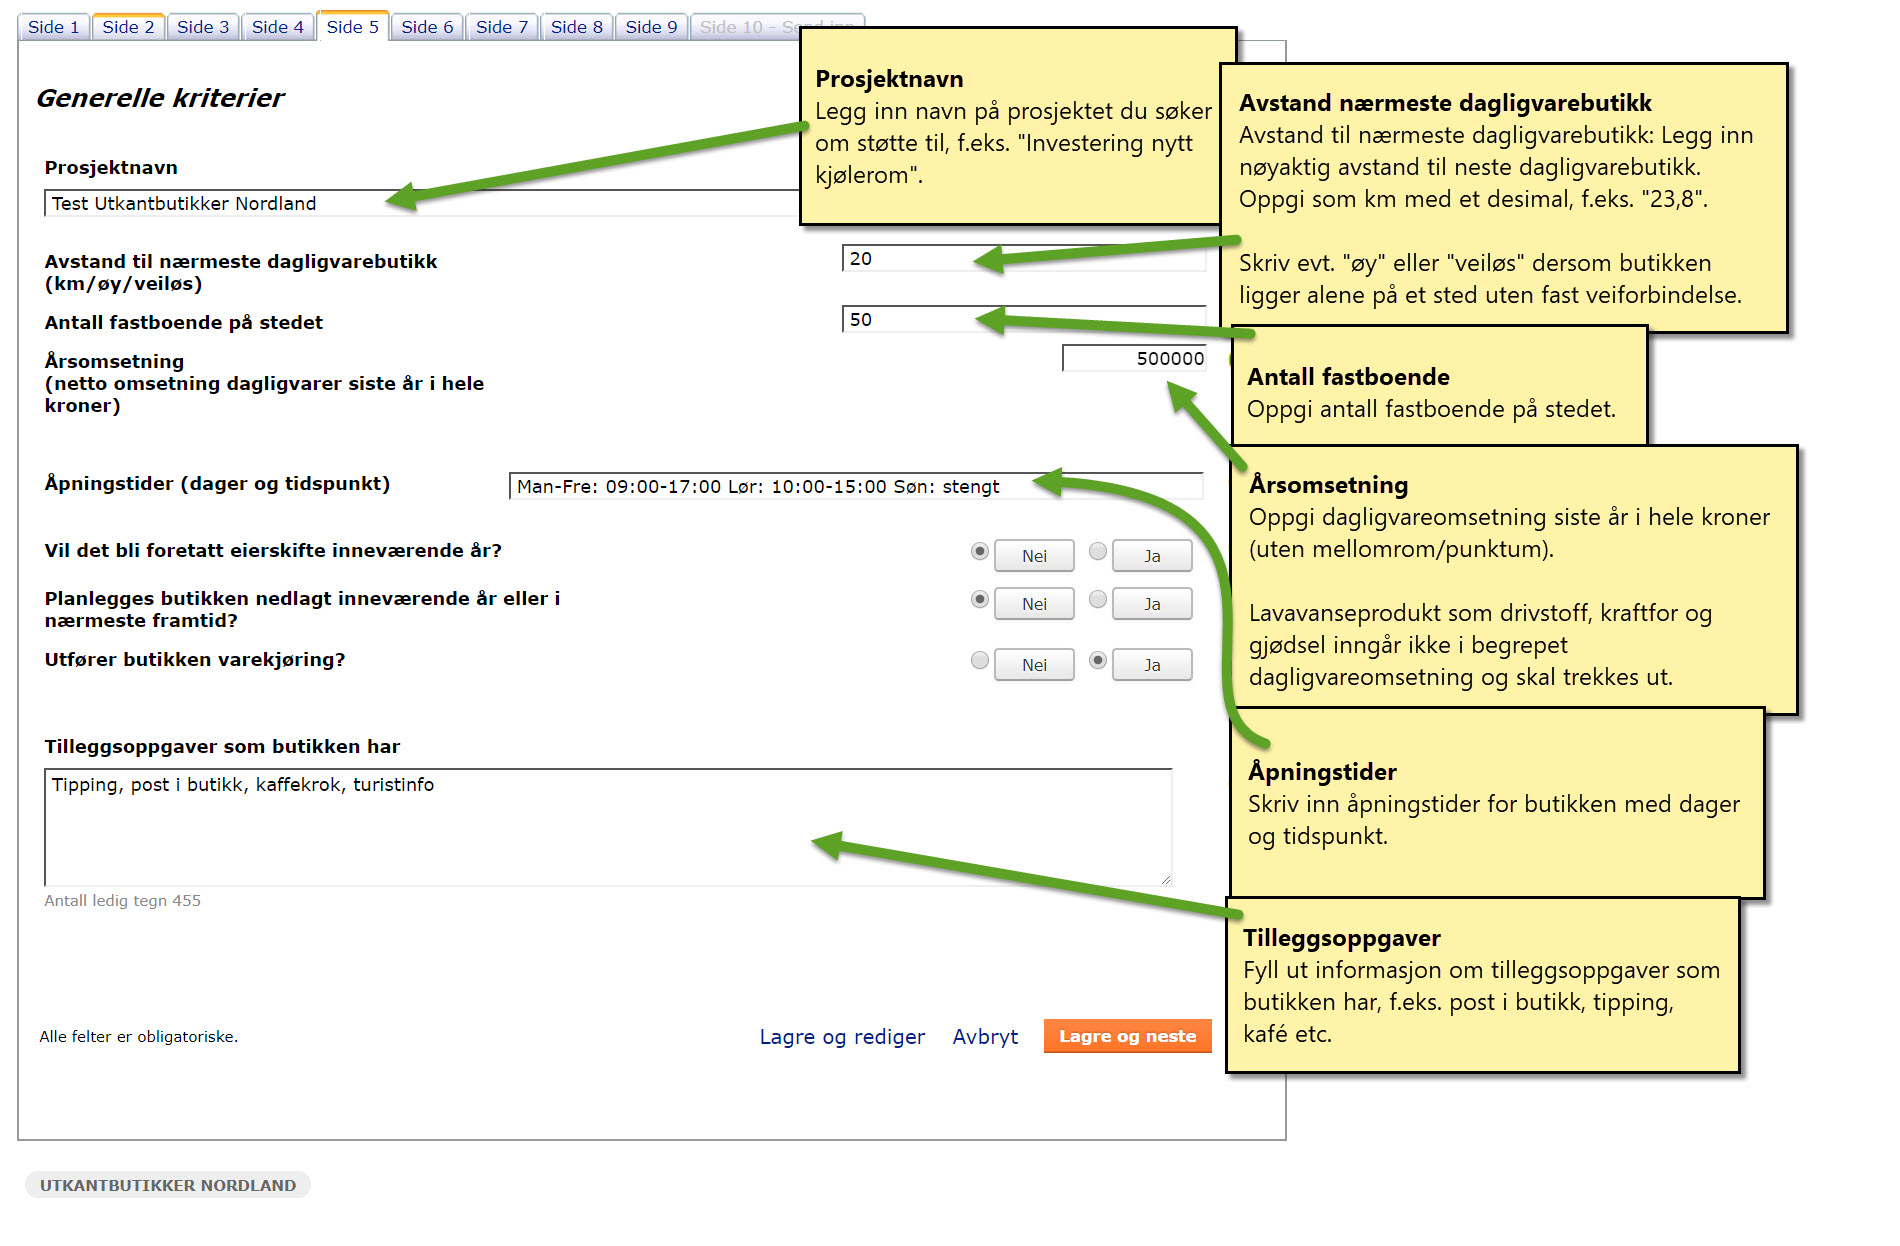Click Ja button for eierskifte question

pos(1152,556)
